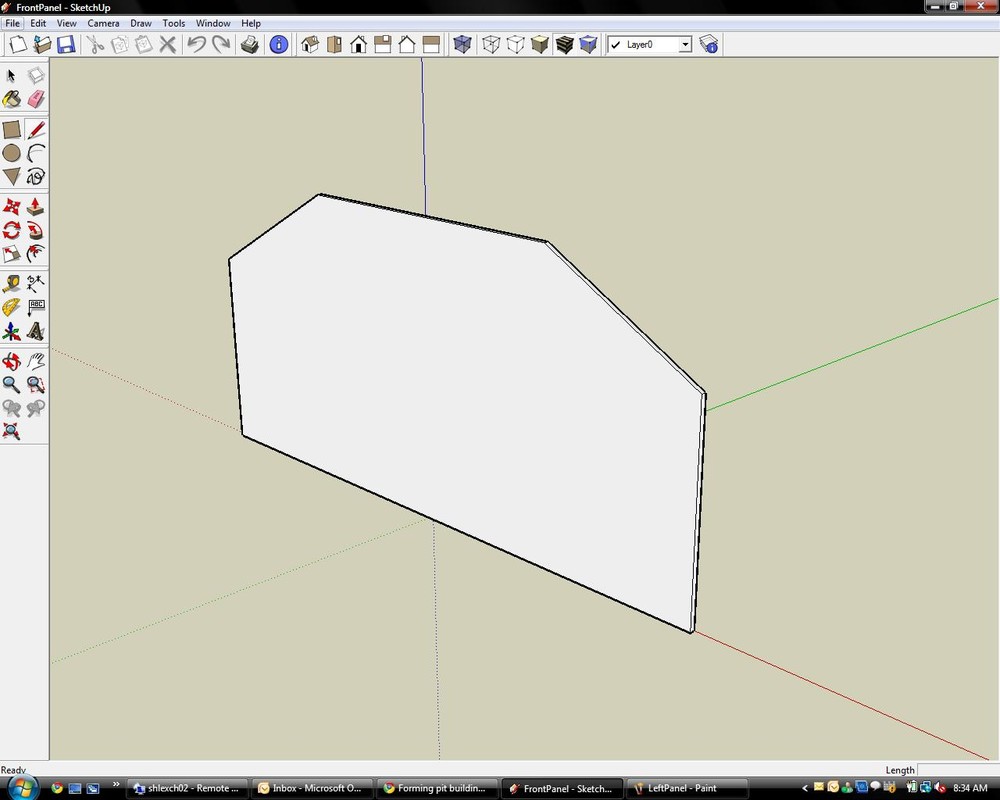1000x800 pixels.
Task: Open the Layer0 dropdown list
Action: point(684,44)
